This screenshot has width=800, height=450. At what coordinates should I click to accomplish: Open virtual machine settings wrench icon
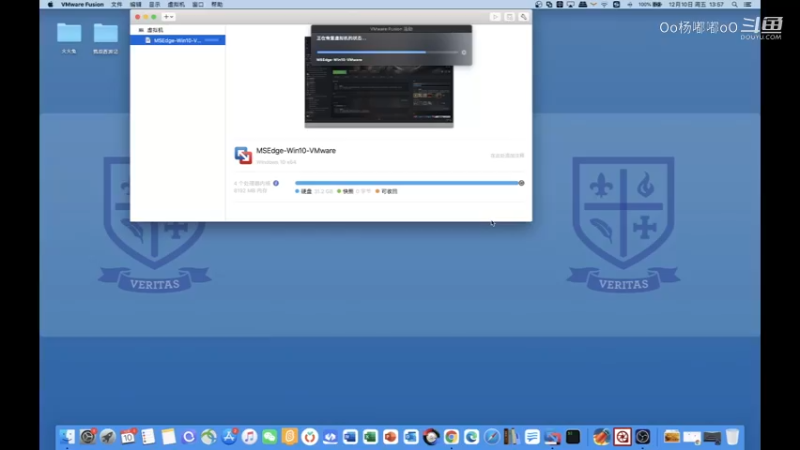523,17
